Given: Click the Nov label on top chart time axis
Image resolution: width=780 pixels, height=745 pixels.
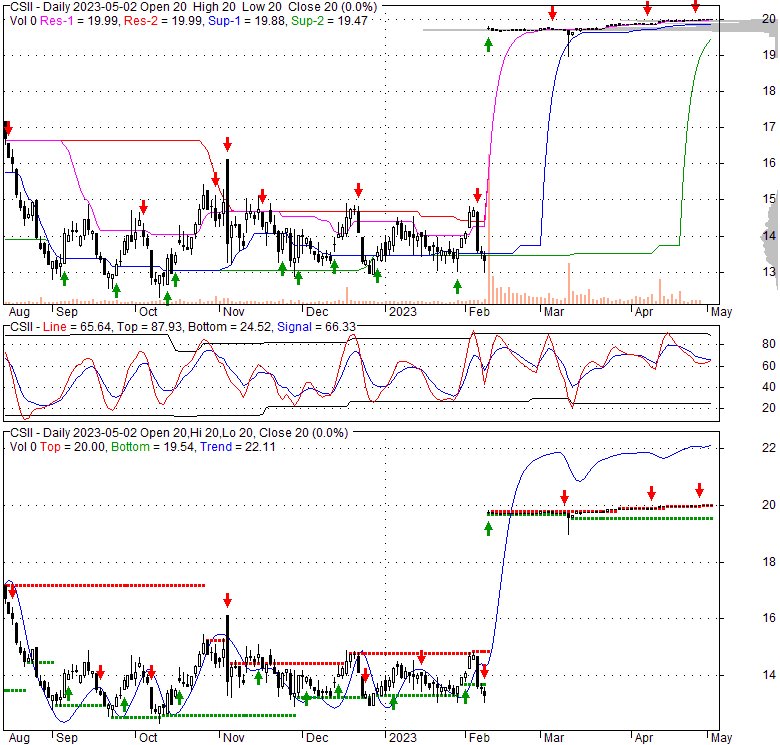Looking at the screenshot, I should pos(234,312).
